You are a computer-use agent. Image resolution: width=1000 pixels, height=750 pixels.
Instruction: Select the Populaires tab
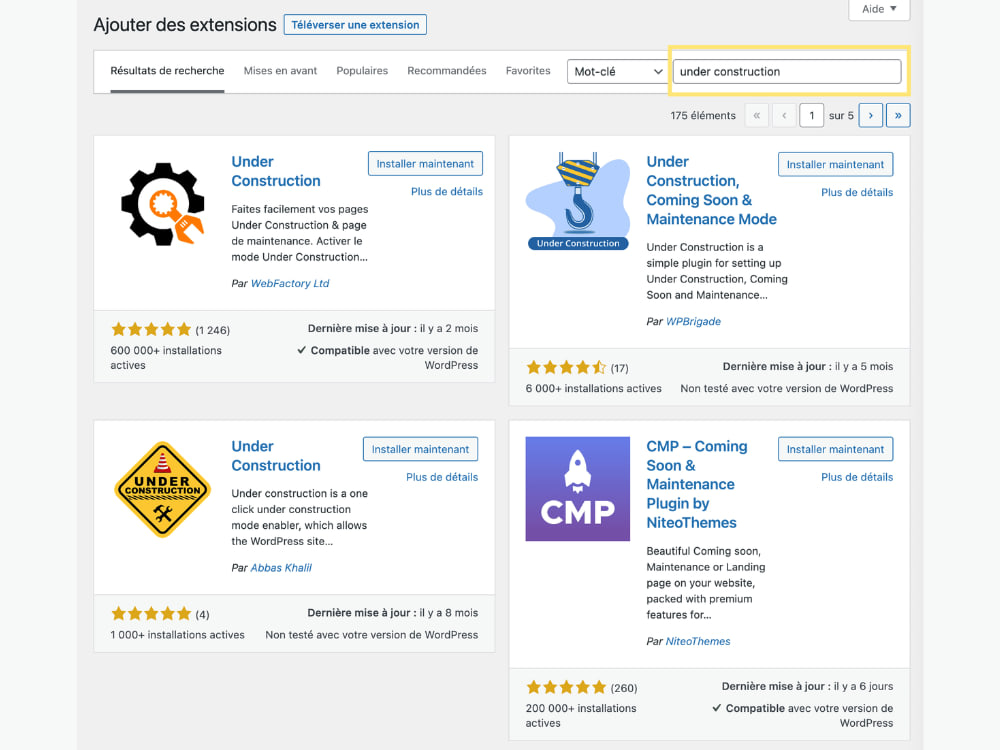tap(362, 71)
